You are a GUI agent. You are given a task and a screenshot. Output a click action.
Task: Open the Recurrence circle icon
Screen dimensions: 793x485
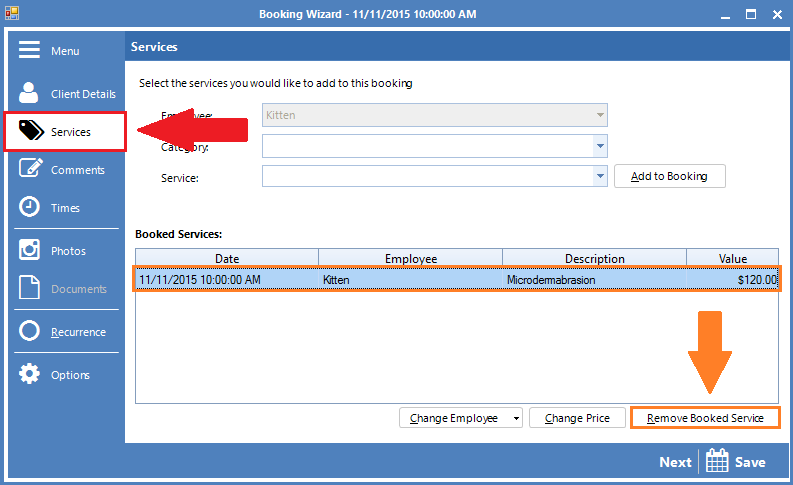pos(30,332)
